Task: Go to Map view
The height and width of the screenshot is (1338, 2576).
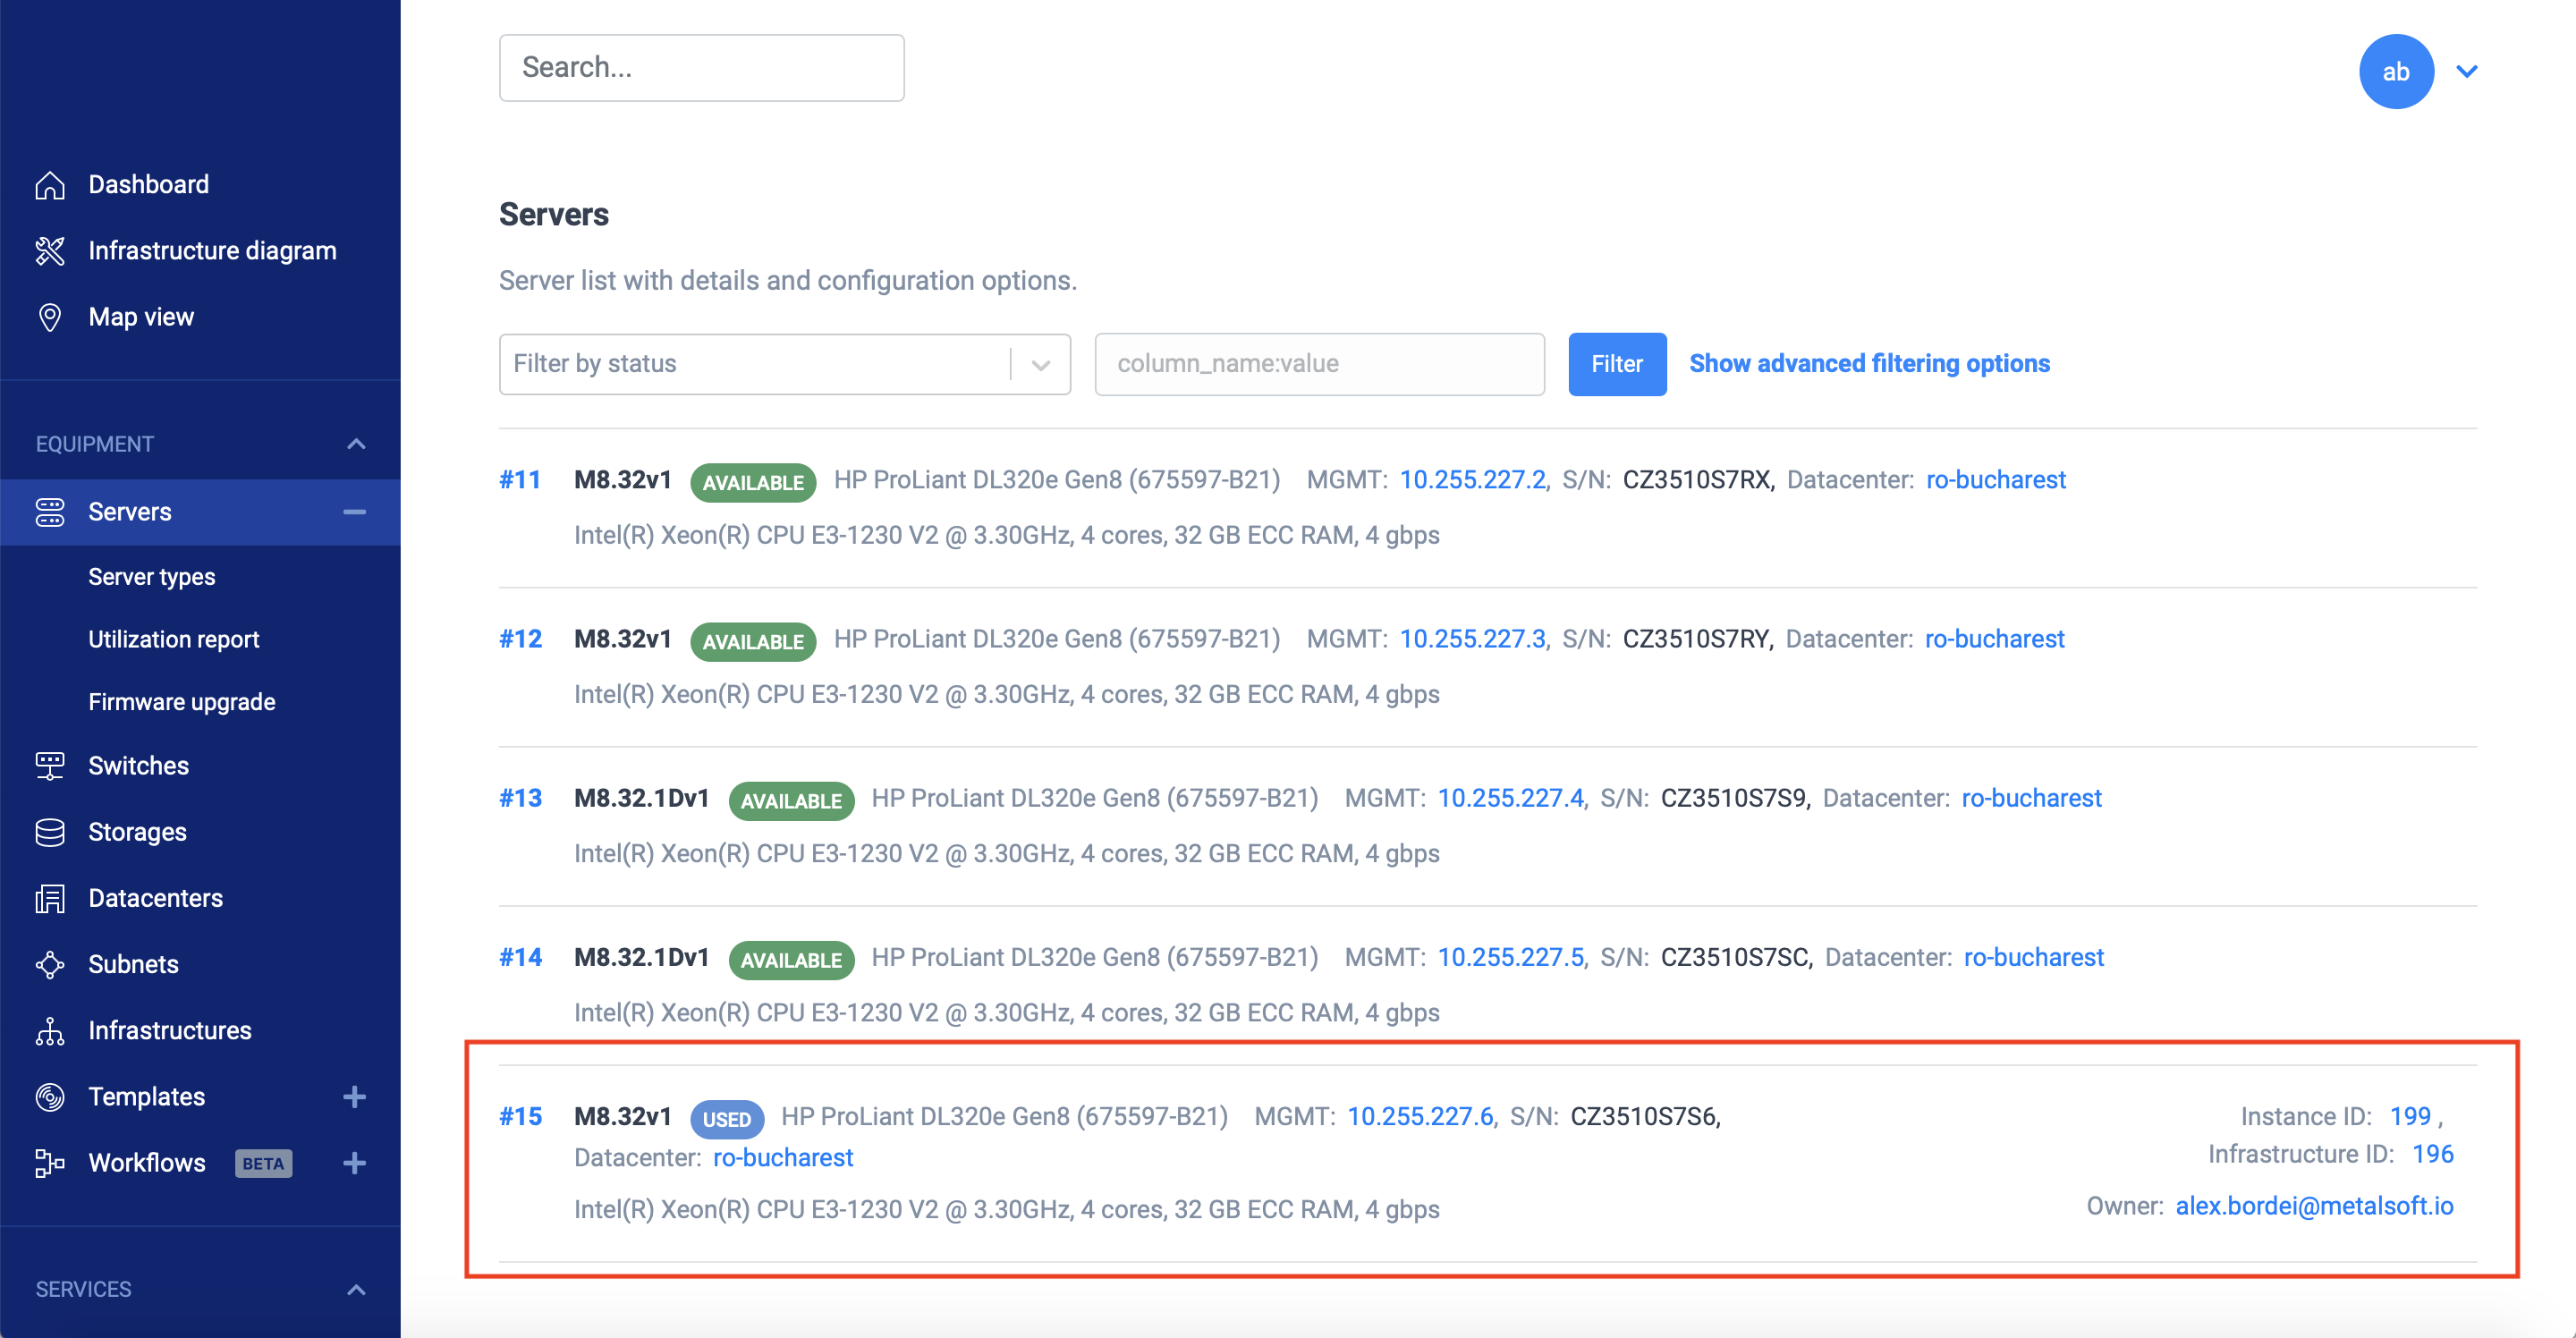Action: coord(141,317)
